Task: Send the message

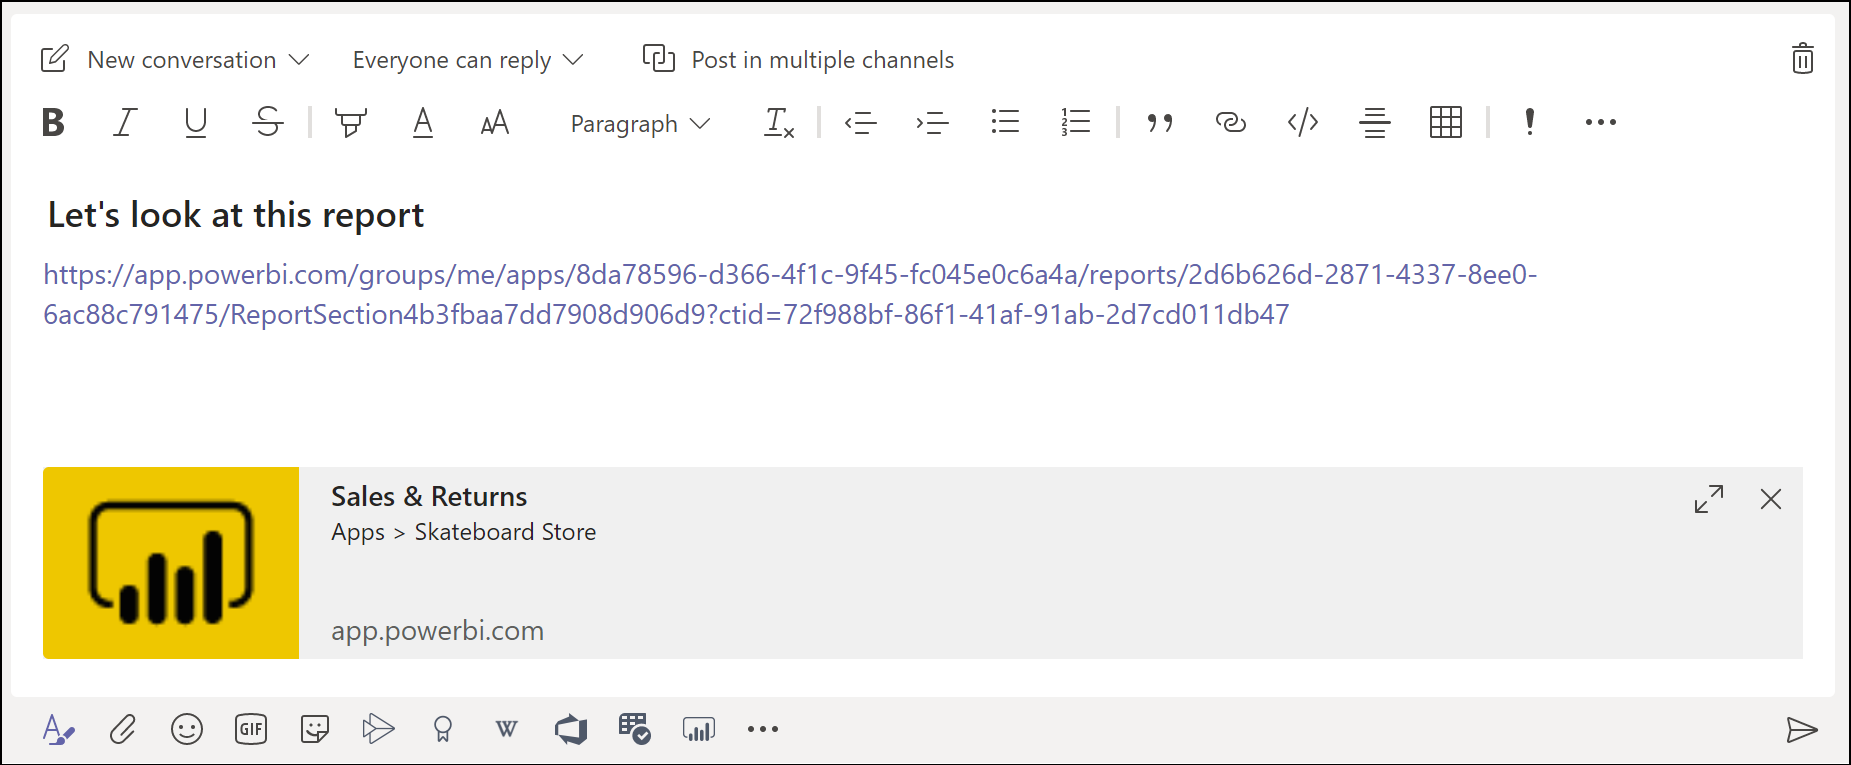Action: (x=1802, y=730)
